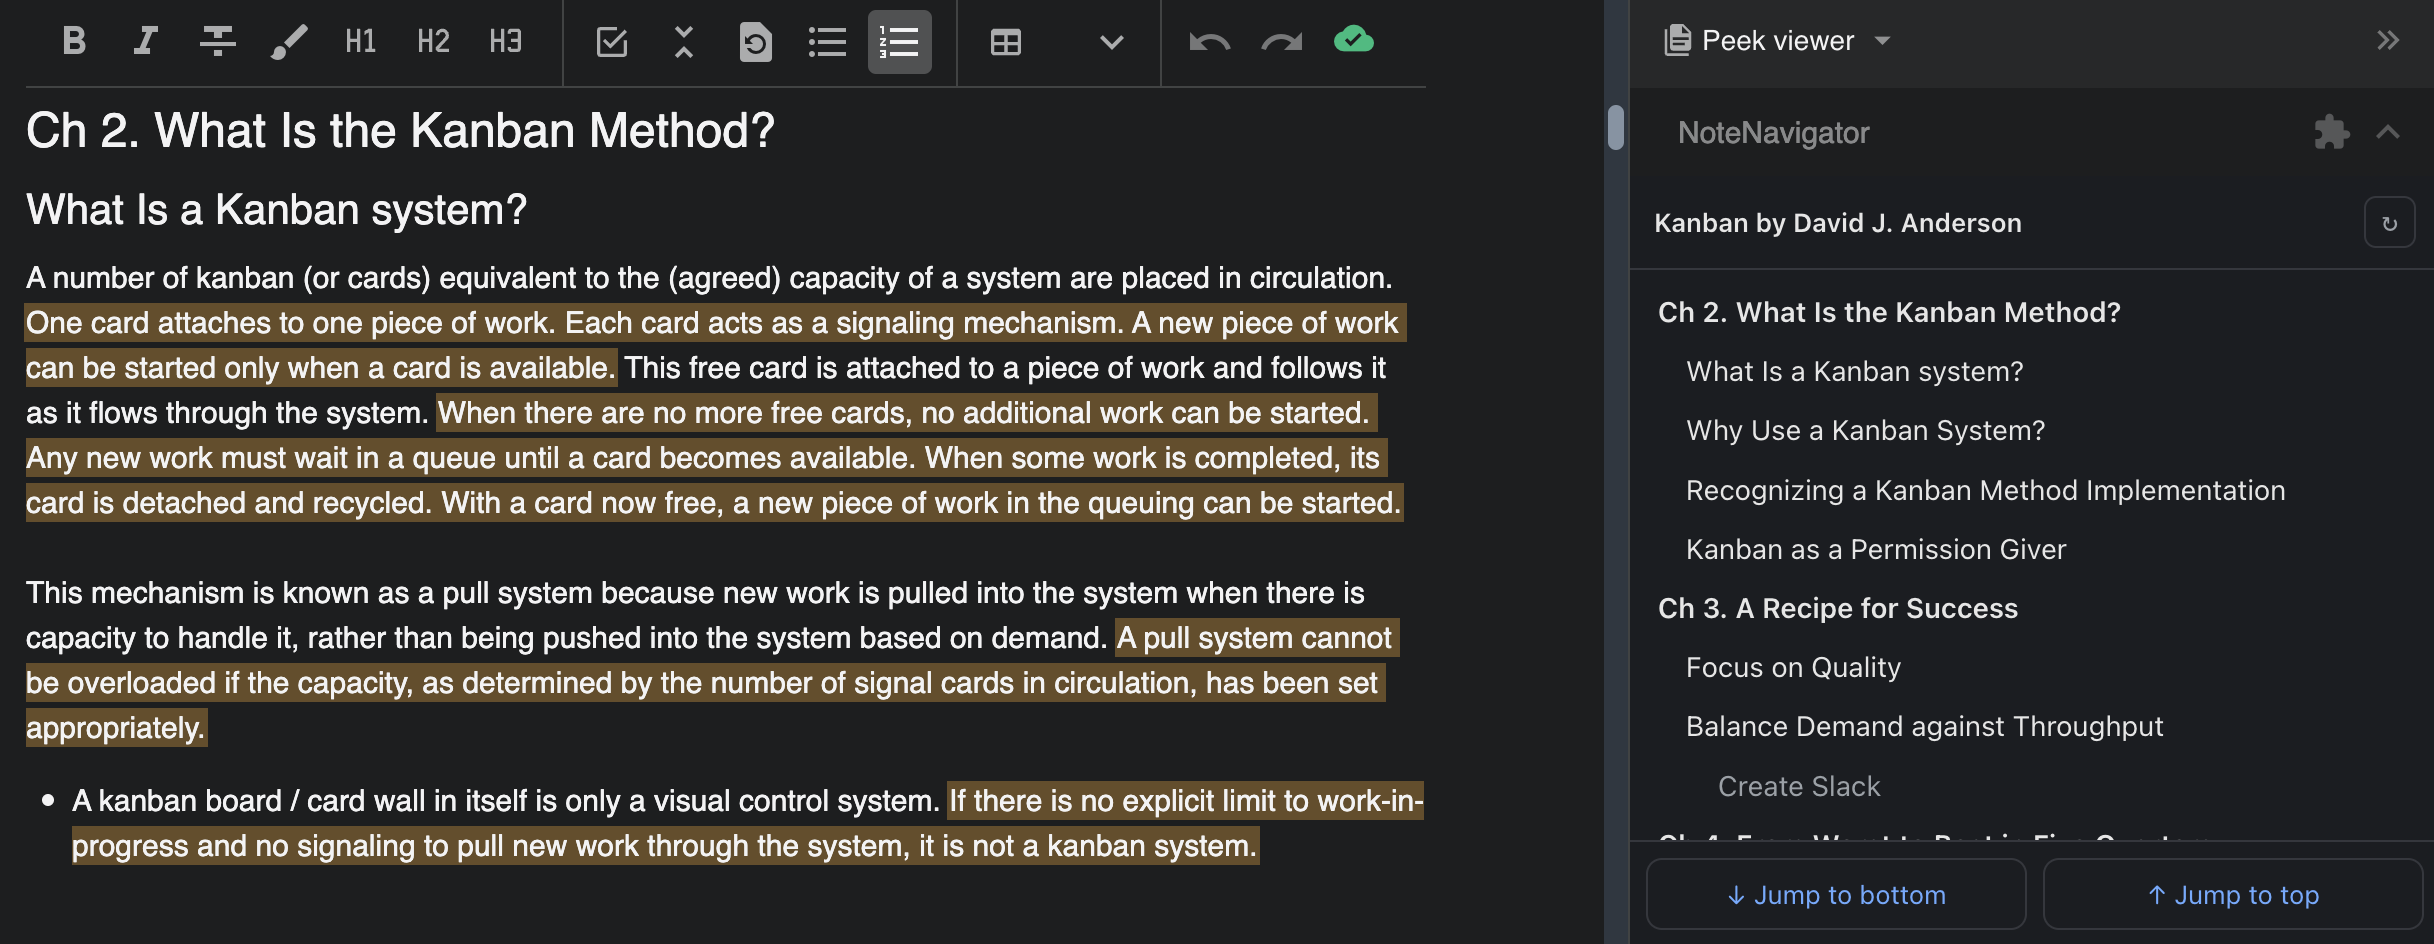Refresh the NoteNavigator outline
Screen dimensions: 2434x944
tap(2389, 222)
